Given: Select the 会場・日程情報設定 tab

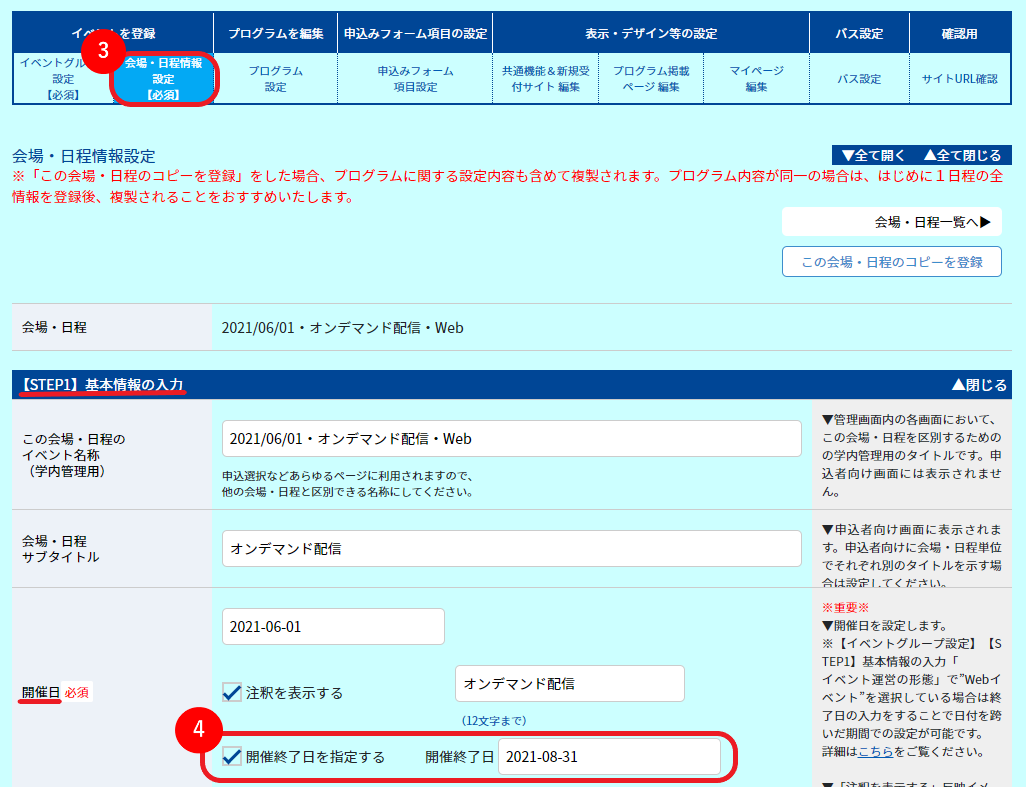Looking at the screenshot, I should (x=164, y=79).
